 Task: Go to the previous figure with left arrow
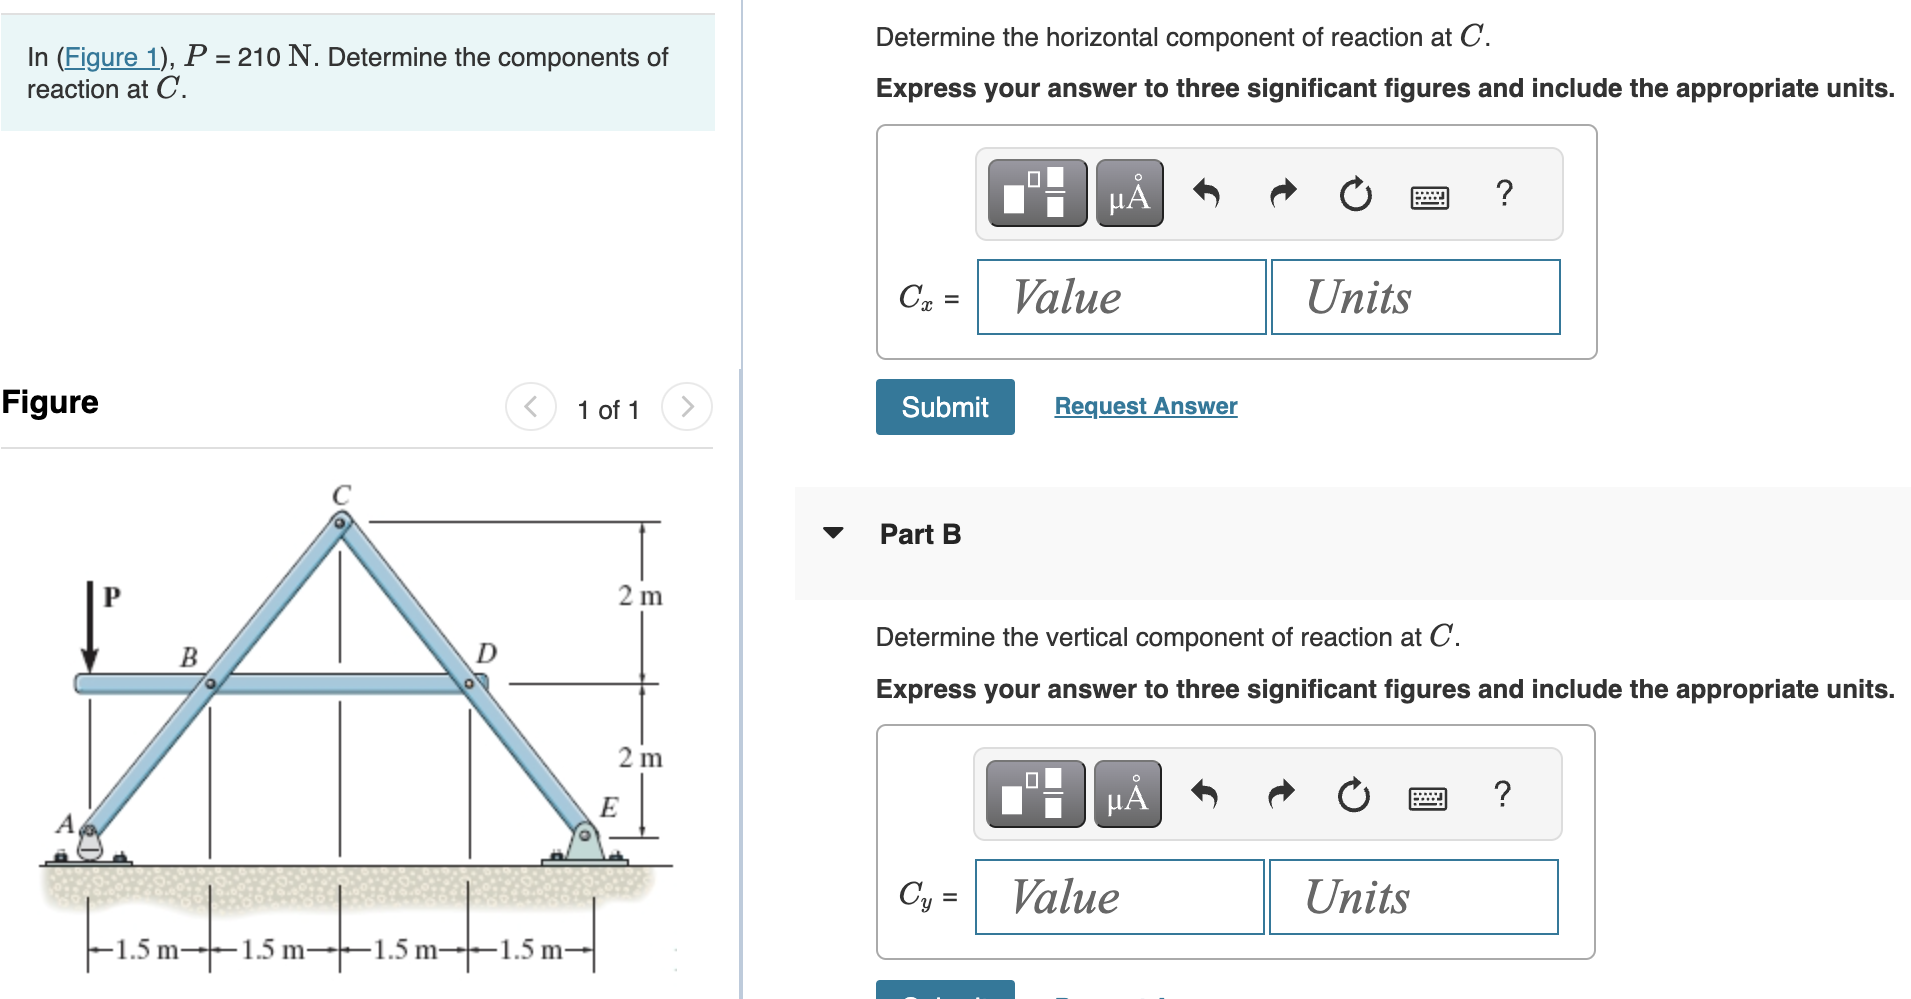pyautogui.click(x=530, y=406)
